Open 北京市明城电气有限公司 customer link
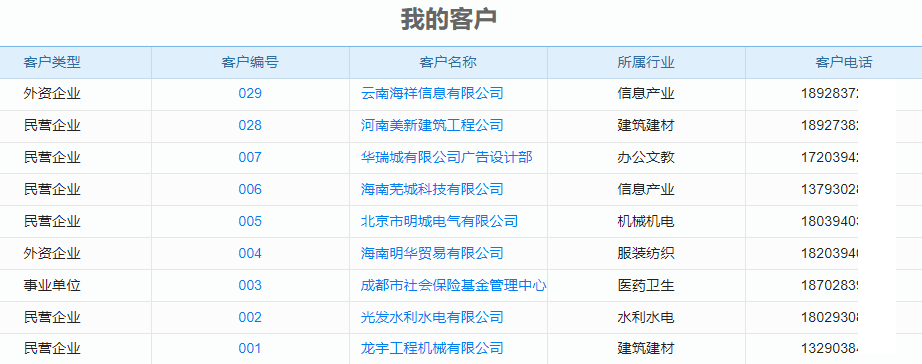This screenshot has width=922, height=364. (x=439, y=222)
